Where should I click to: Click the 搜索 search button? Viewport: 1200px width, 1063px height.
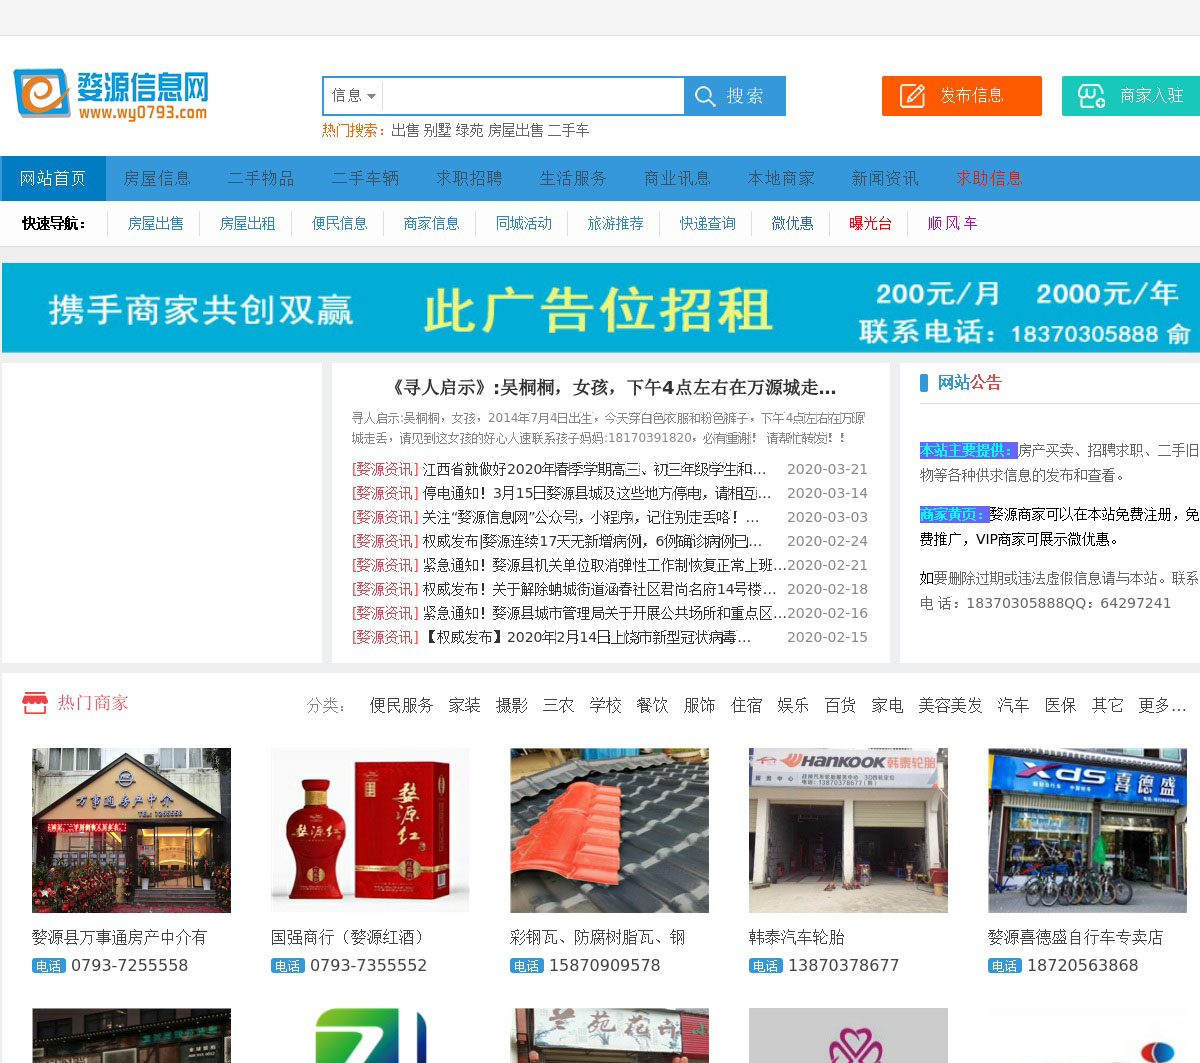pos(735,96)
